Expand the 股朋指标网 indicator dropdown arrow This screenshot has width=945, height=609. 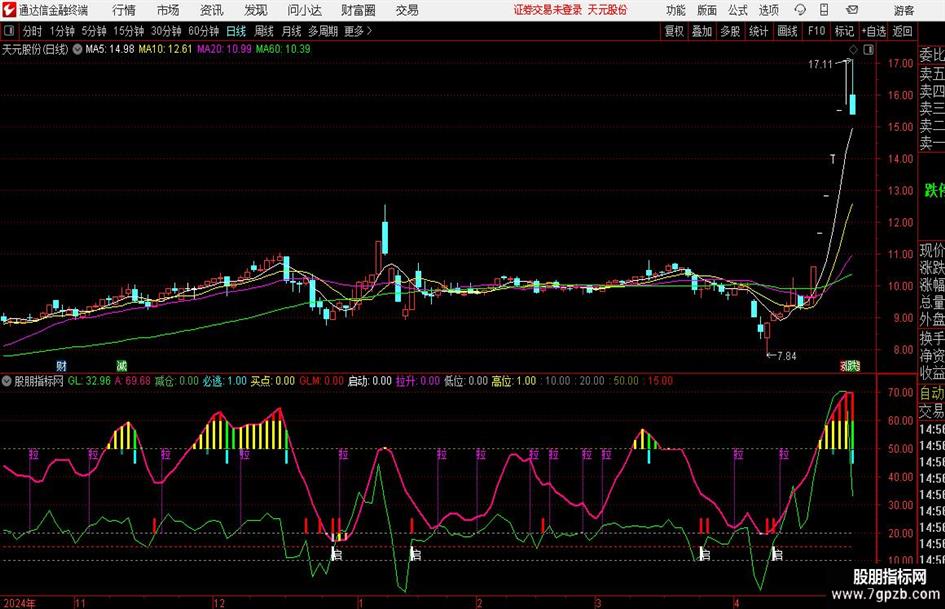click(6, 381)
